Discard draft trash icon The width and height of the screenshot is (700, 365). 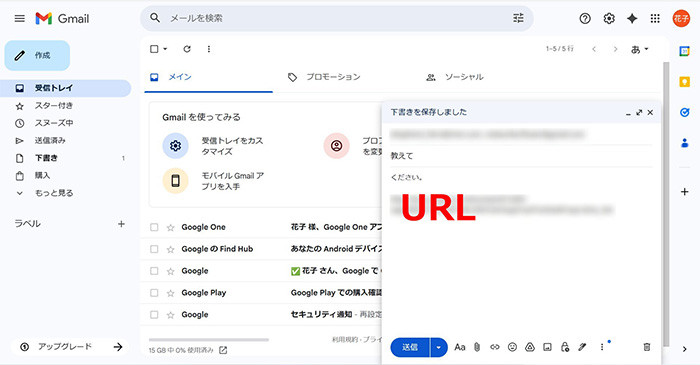(x=646, y=347)
